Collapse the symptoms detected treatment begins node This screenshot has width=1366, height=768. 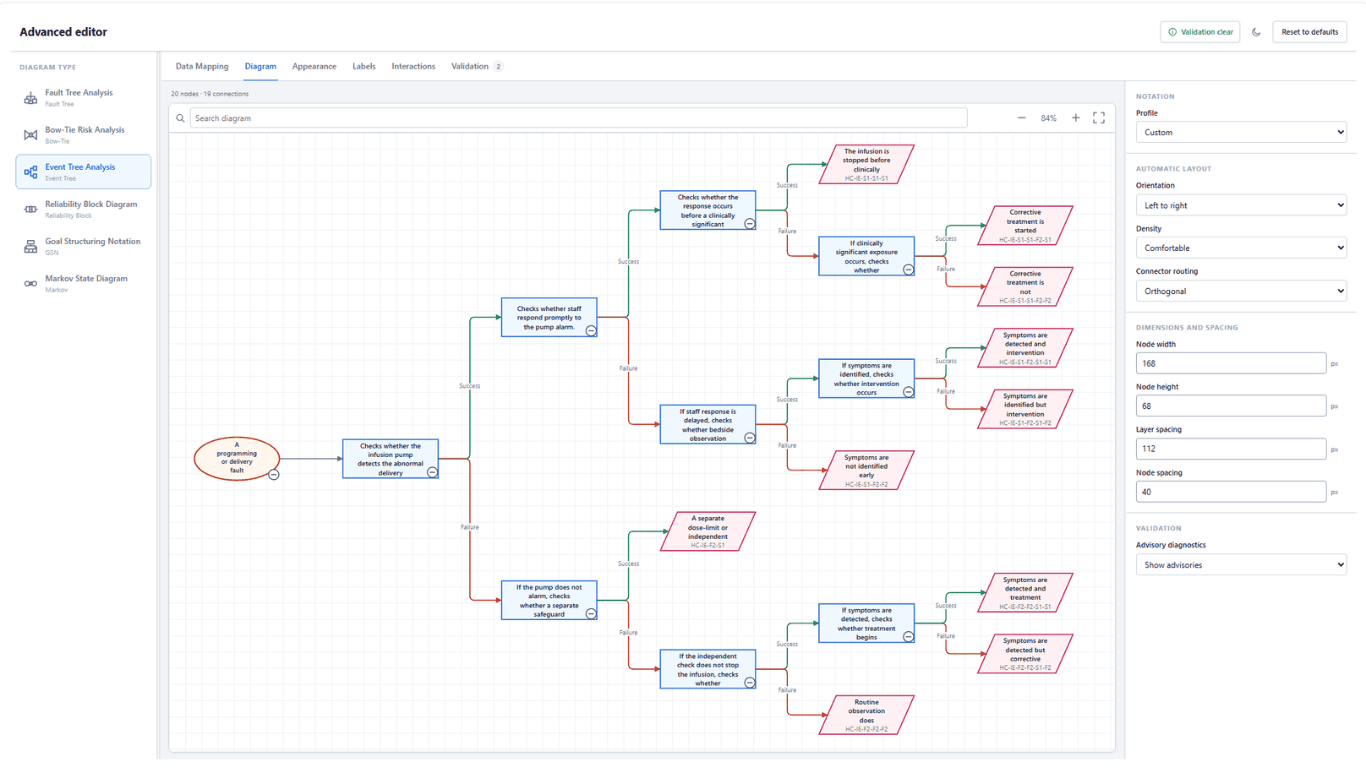click(x=908, y=636)
